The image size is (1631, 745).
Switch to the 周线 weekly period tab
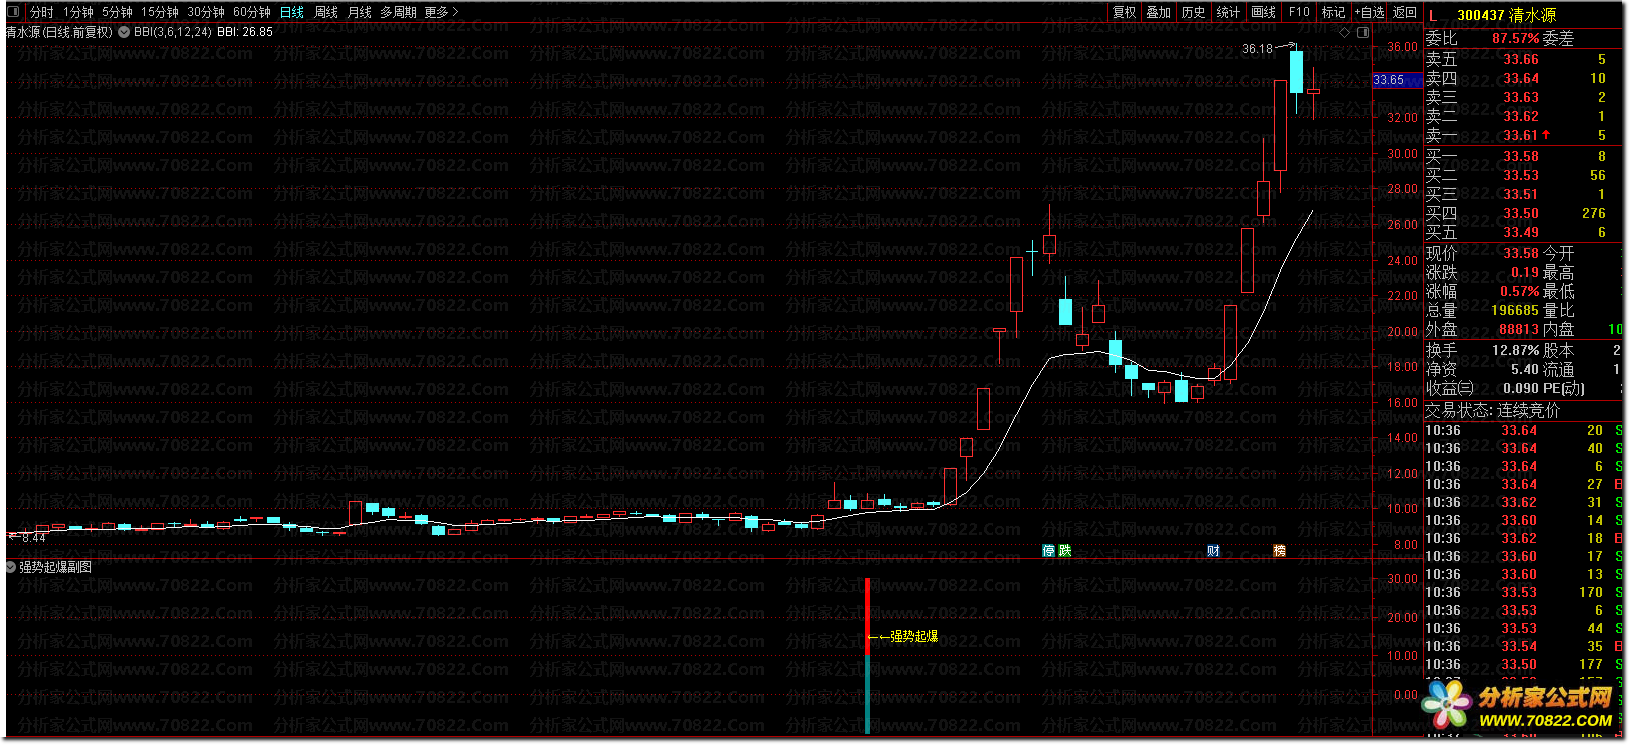click(x=326, y=12)
